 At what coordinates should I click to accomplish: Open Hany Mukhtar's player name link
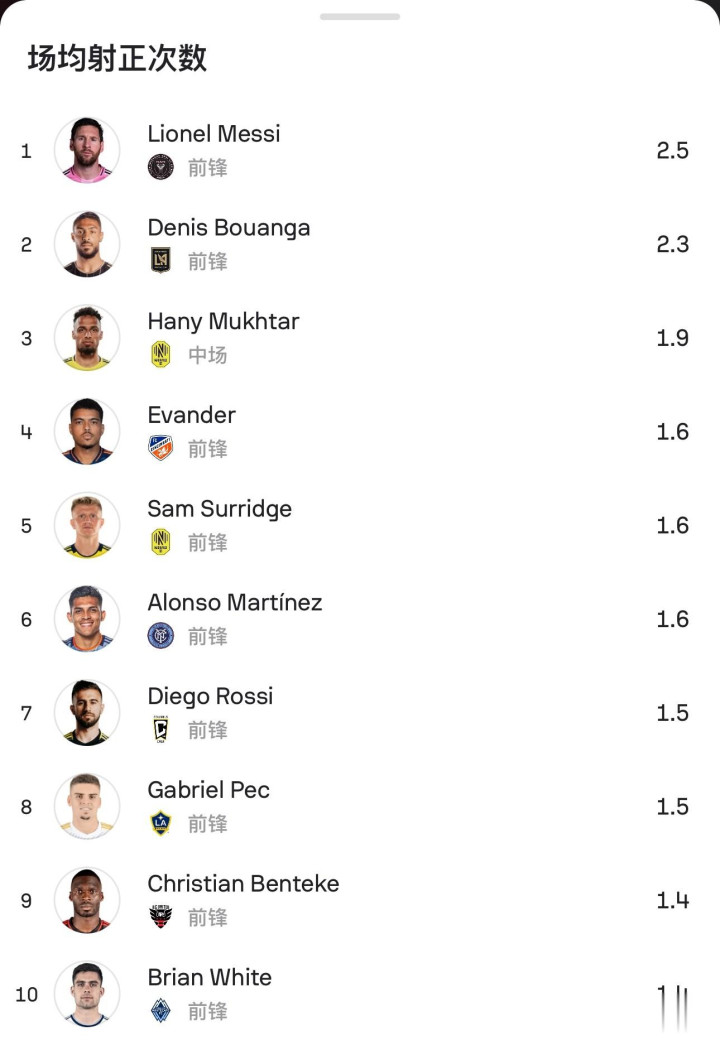223,321
